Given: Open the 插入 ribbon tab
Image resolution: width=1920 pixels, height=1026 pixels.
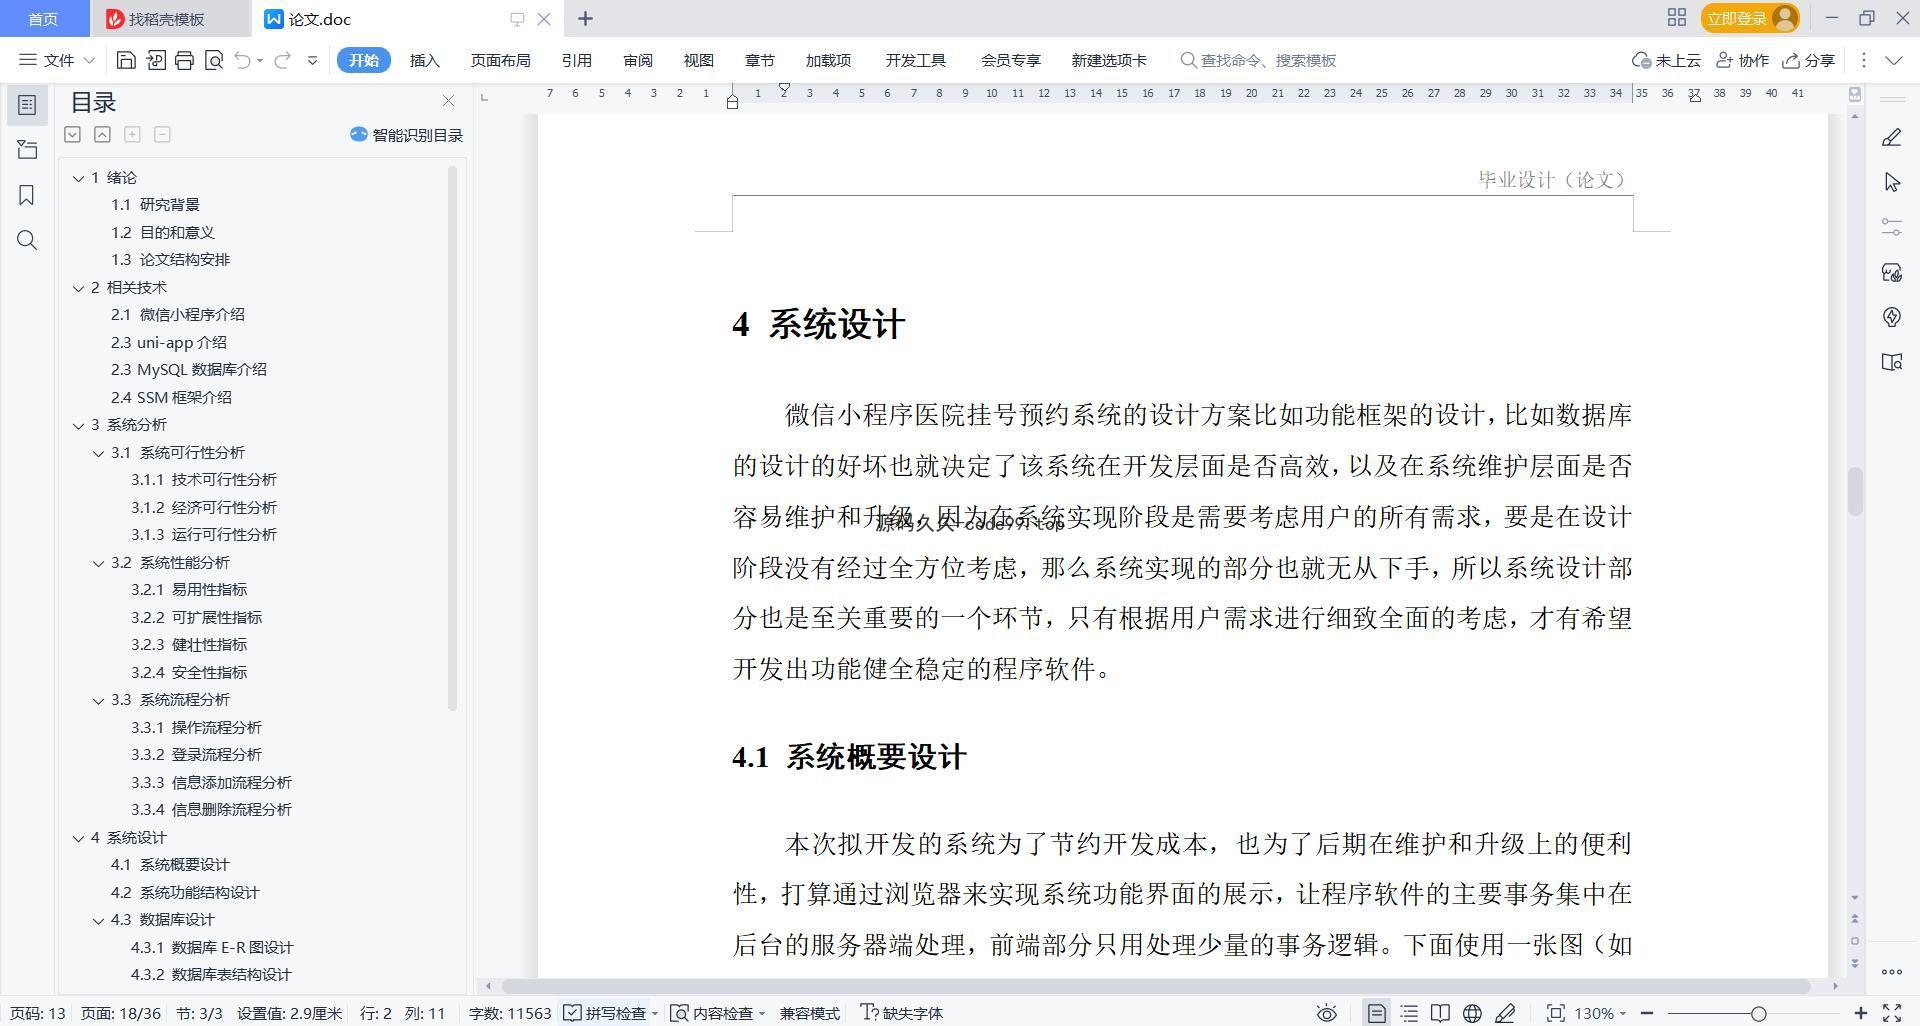Looking at the screenshot, I should point(425,60).
